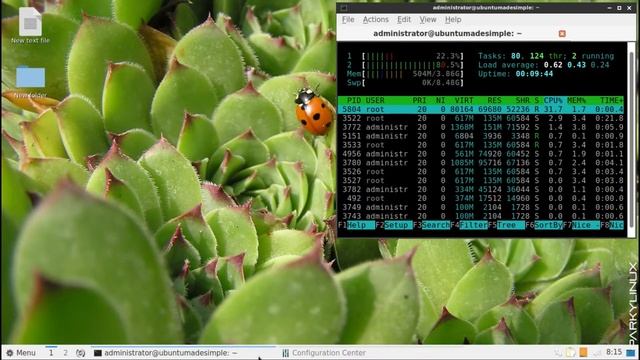
Task: Switch to workspace 1 in the pager
Action: click(51, 353)
